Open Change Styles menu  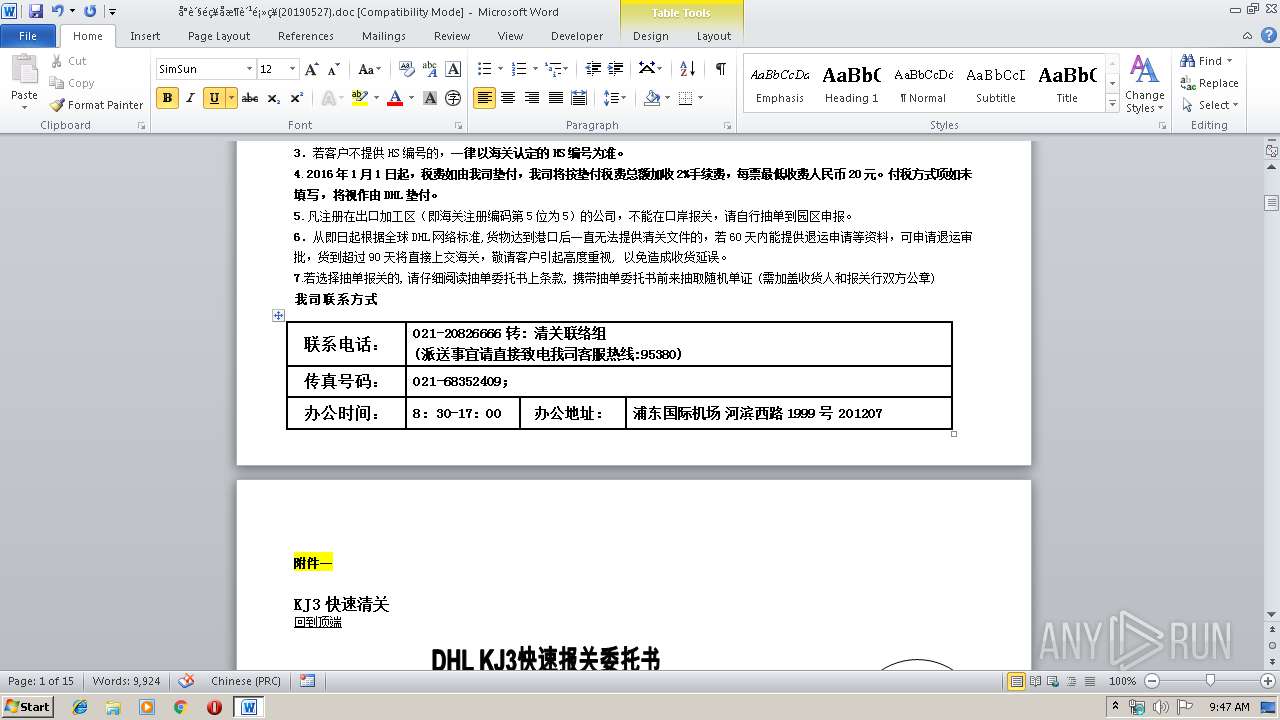coord(1144,85)
